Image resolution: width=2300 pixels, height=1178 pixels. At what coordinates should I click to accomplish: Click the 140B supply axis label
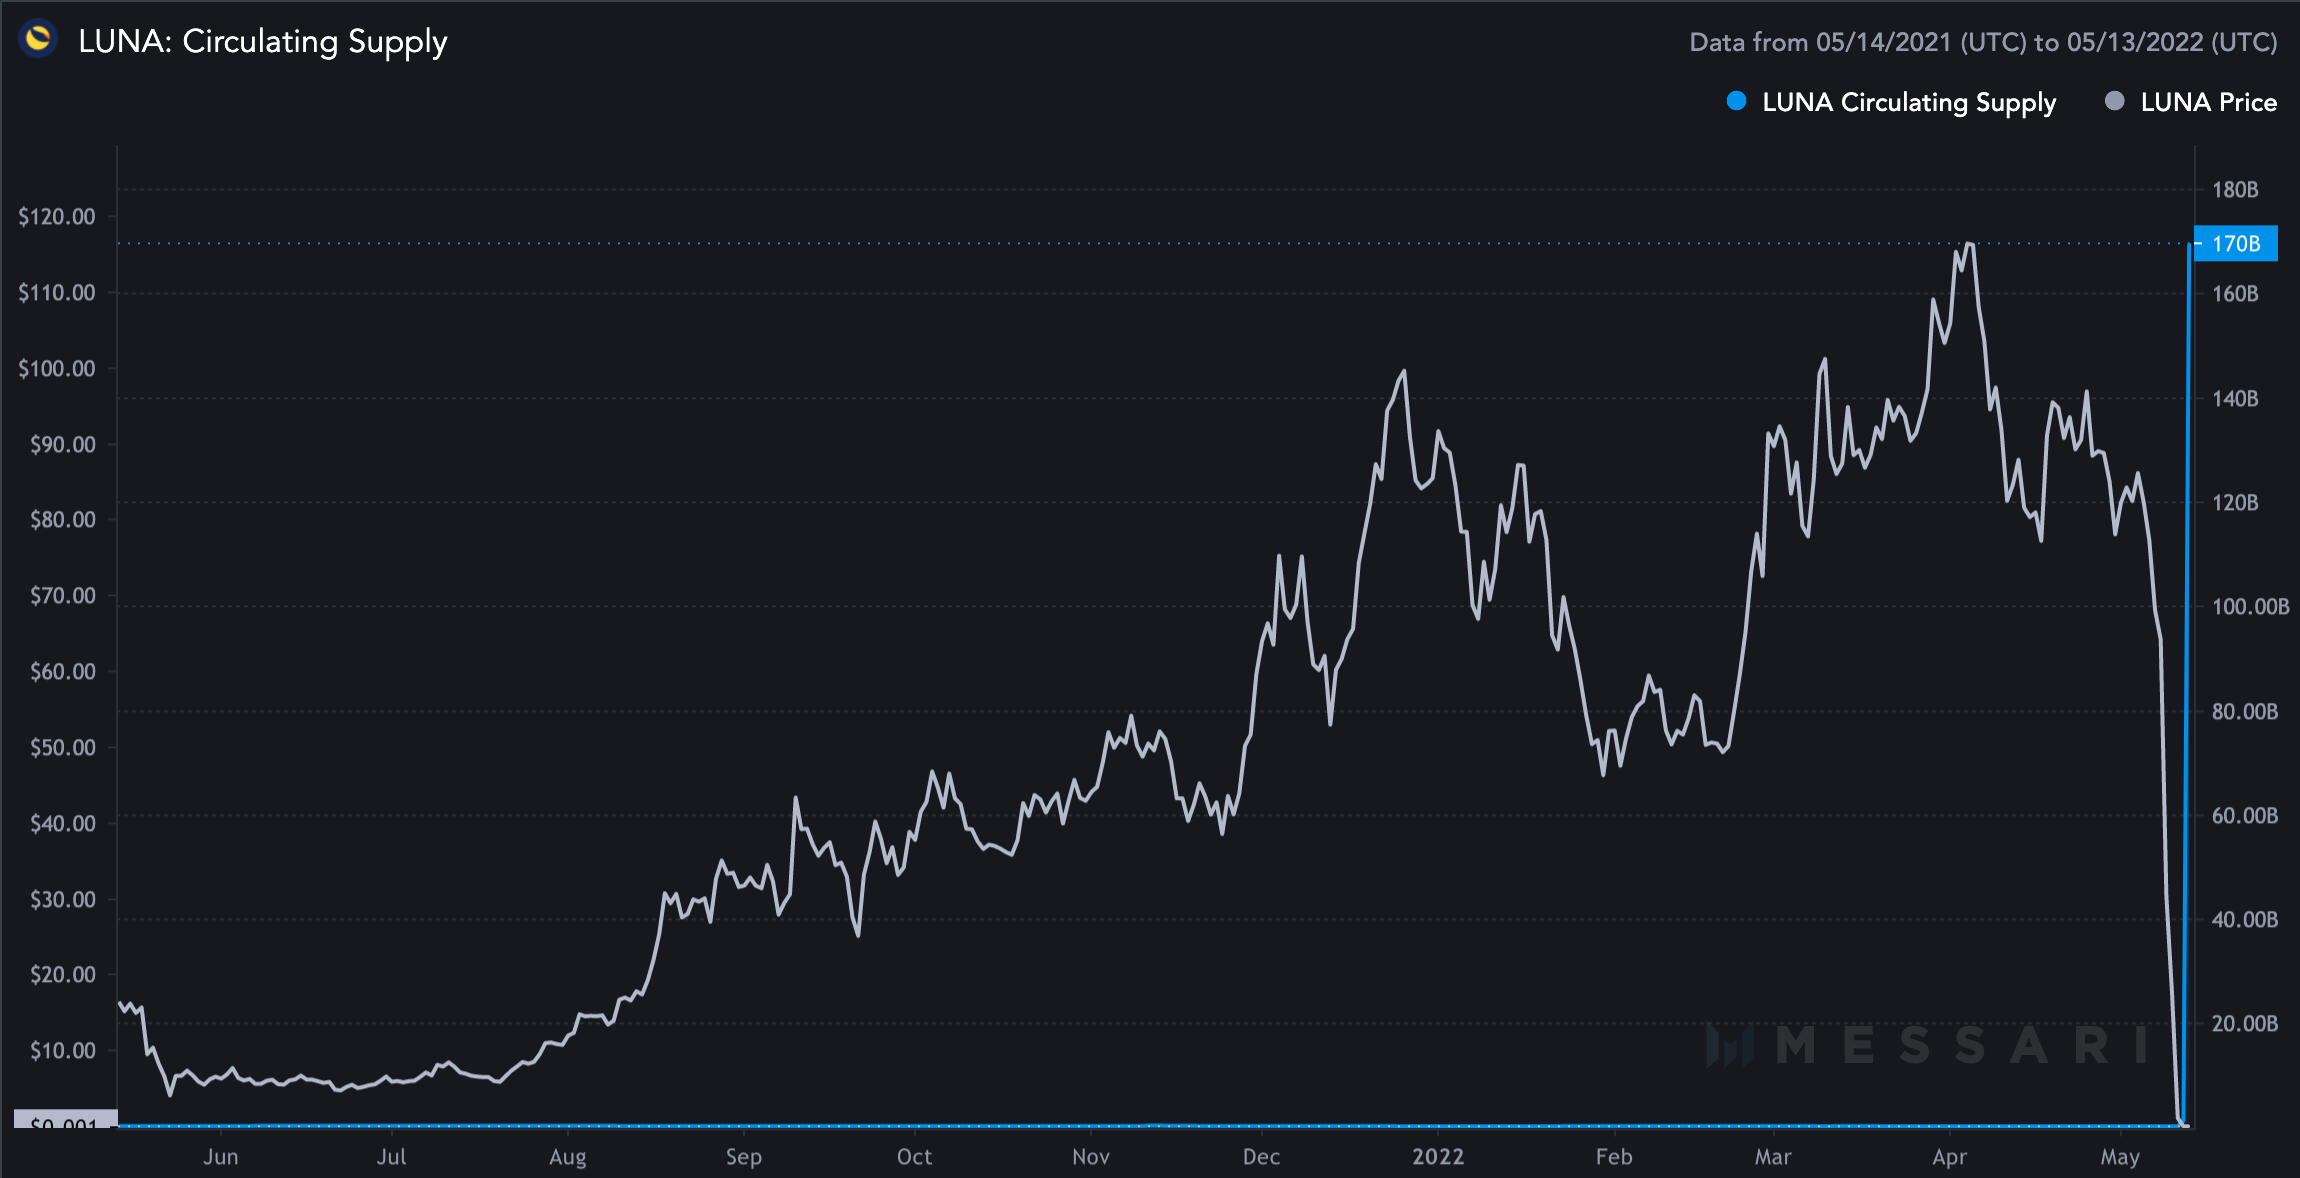coord(2235,399)
